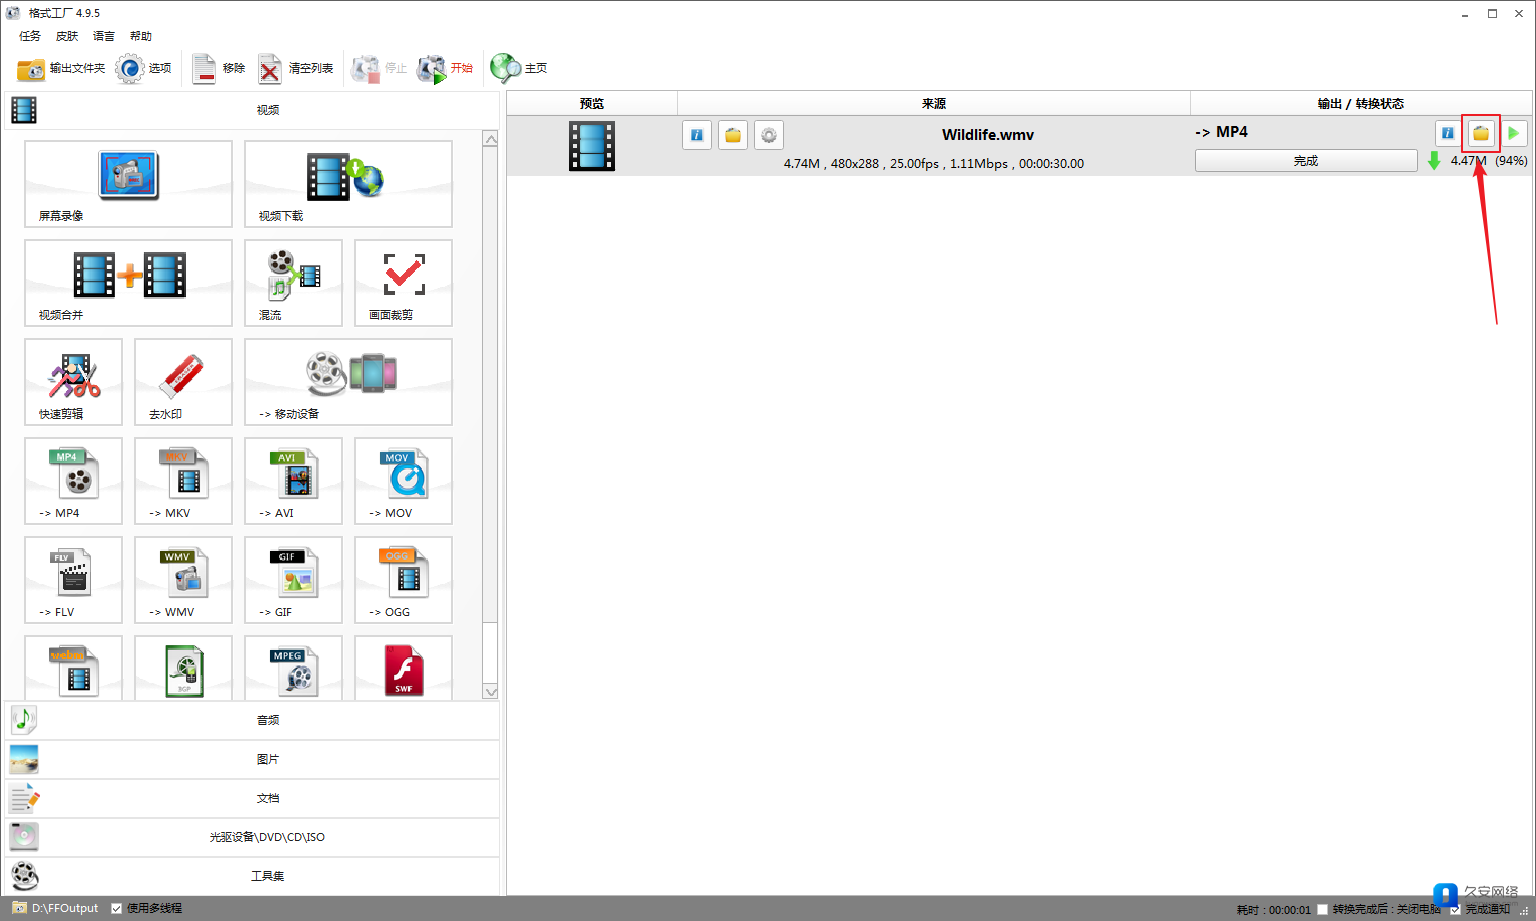Click the picture crop (画面裁剪) icon
Screen dimensions: 1536x921
403,282
